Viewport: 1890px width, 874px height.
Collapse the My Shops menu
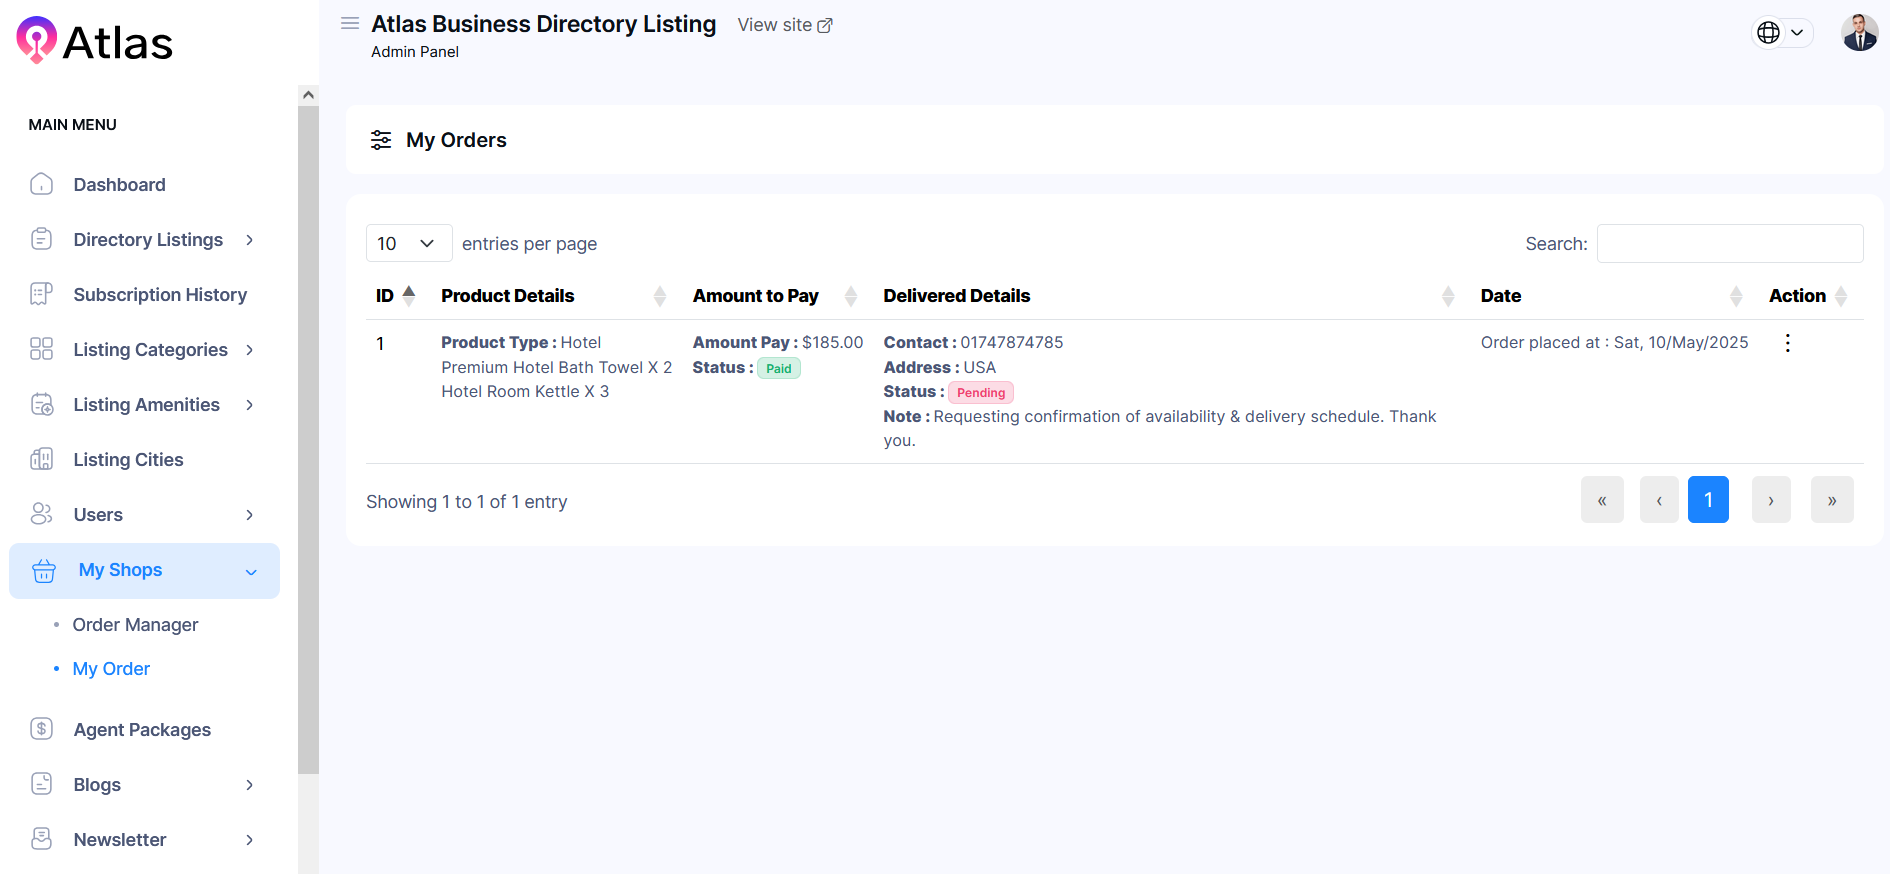(251, 571)
